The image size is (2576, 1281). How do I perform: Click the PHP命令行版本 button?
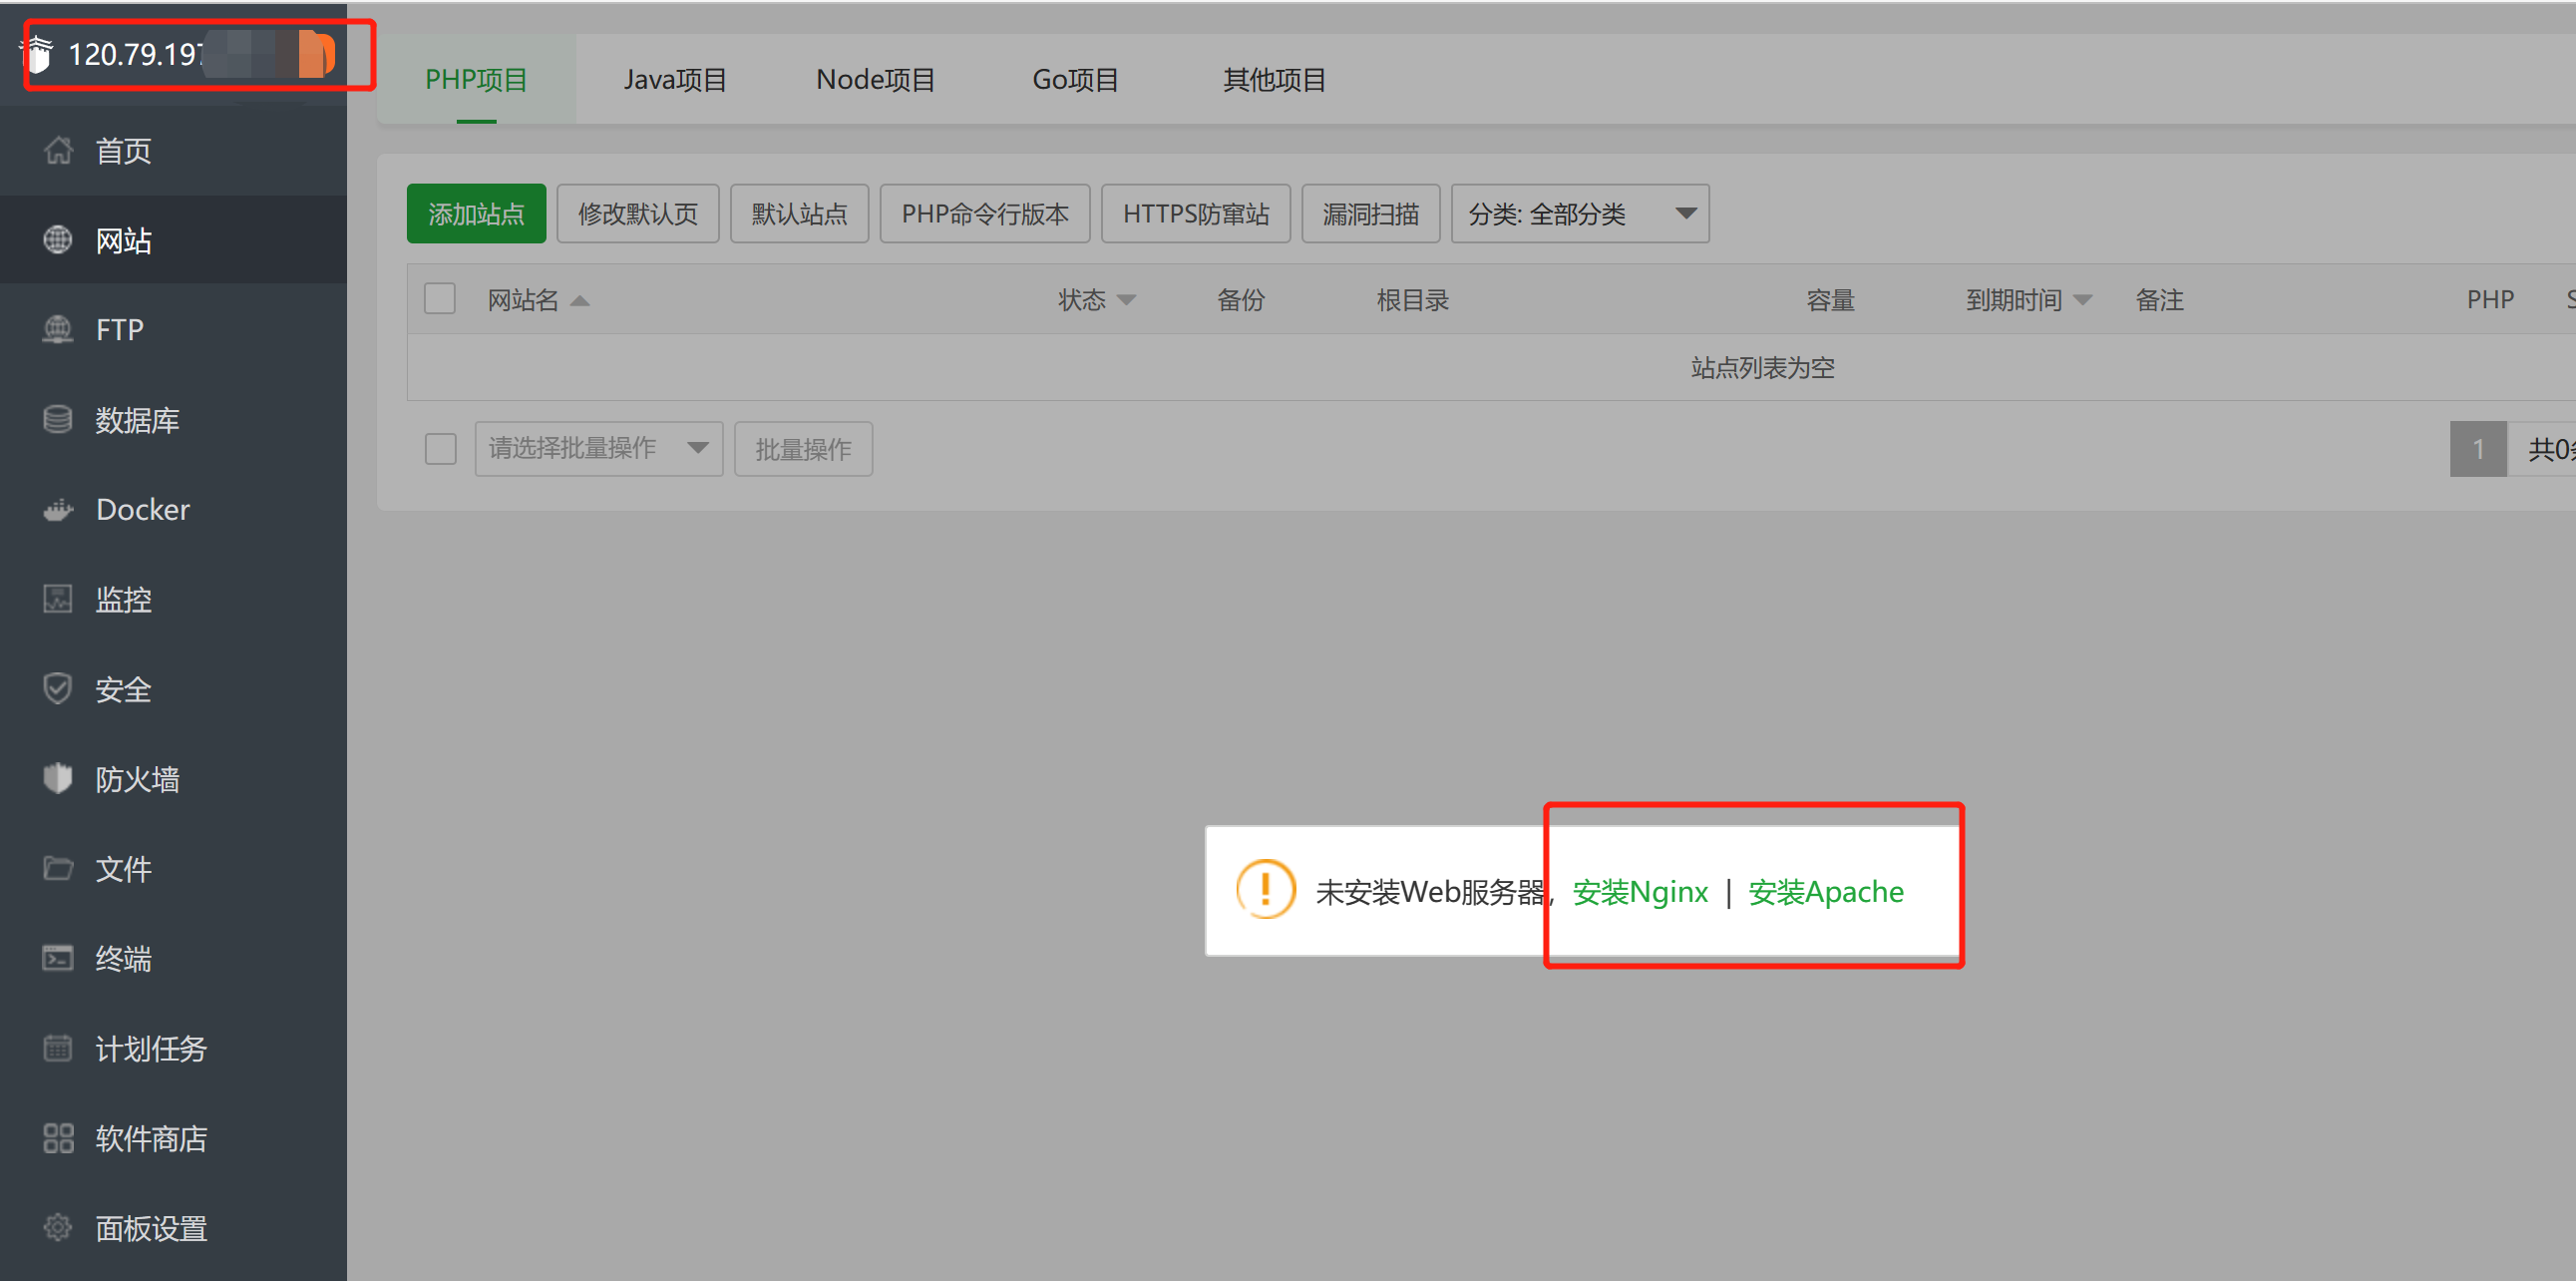985,214
